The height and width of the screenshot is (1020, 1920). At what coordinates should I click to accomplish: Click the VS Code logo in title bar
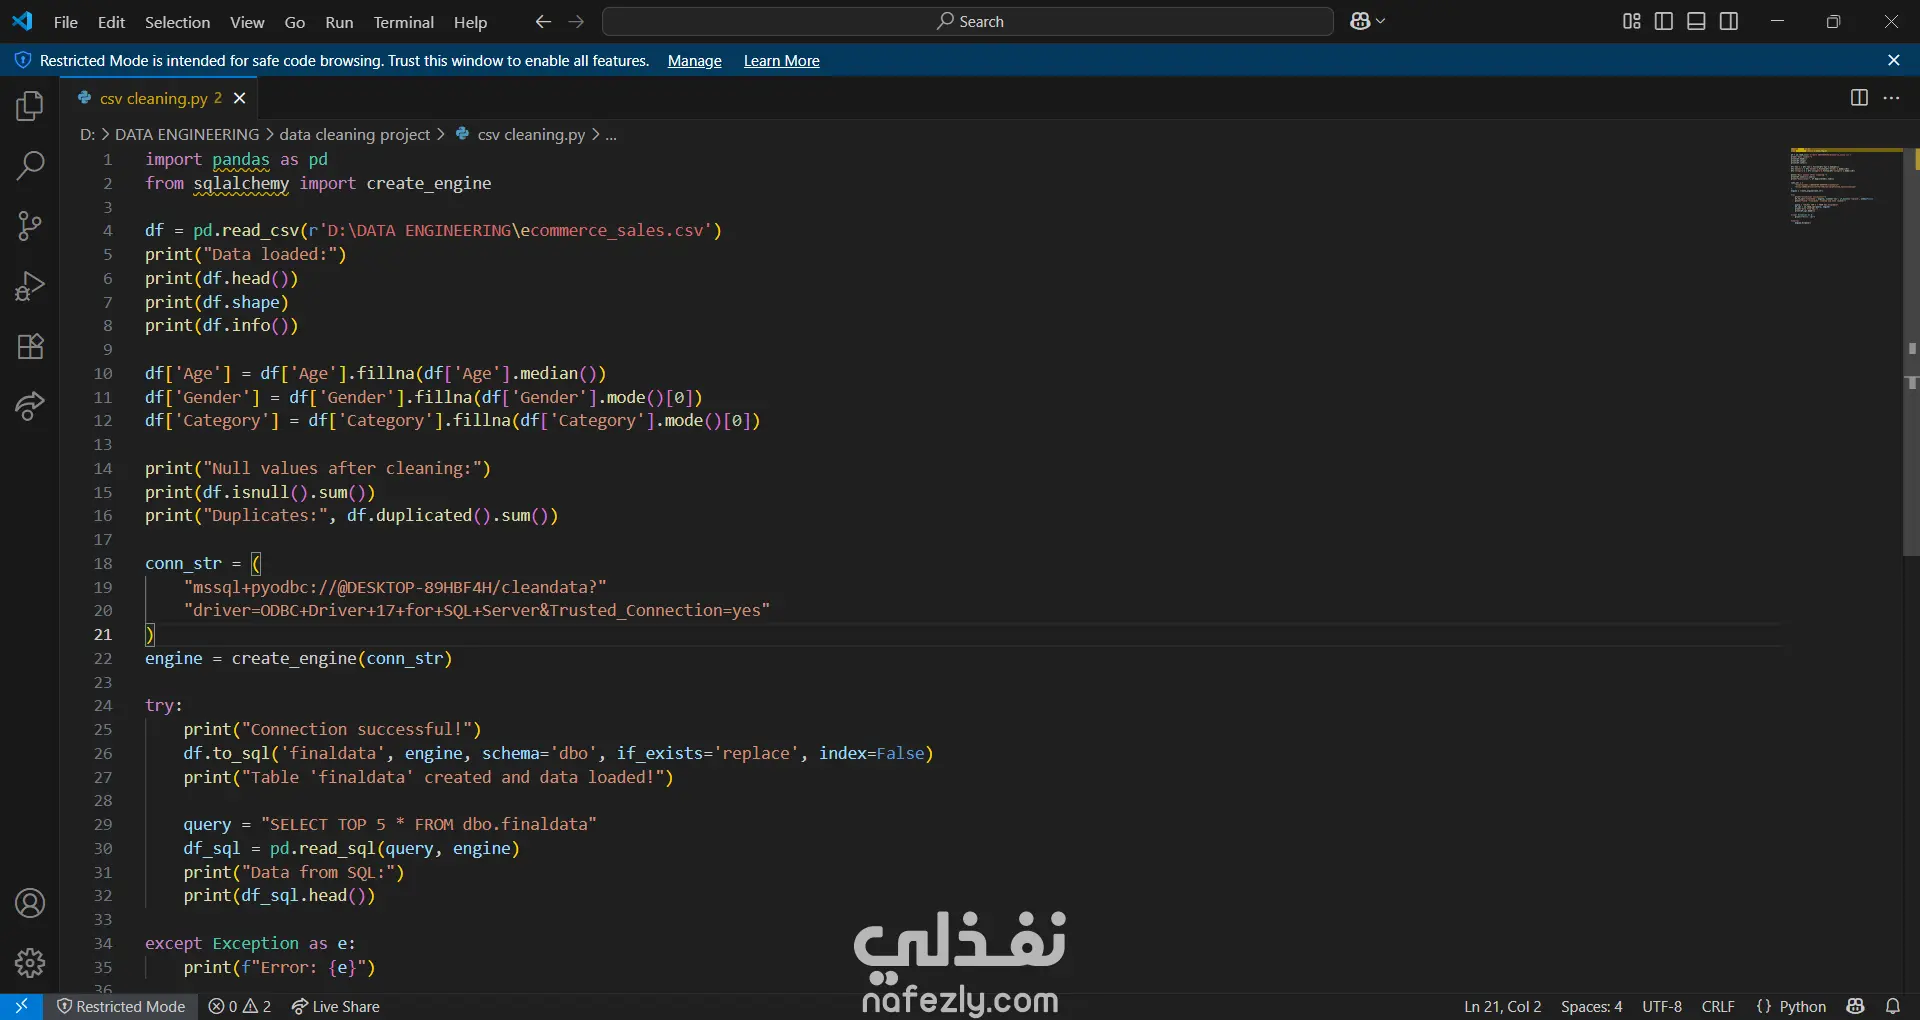pyautogui.click(x=22, y=21)
